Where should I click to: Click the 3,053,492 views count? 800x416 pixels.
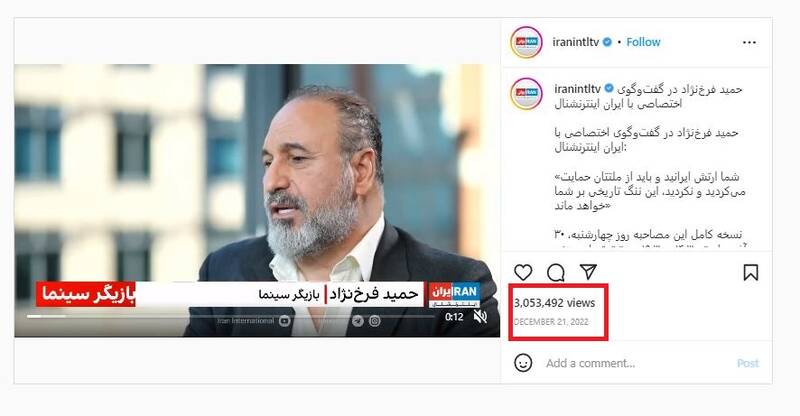tap(555, 303)
